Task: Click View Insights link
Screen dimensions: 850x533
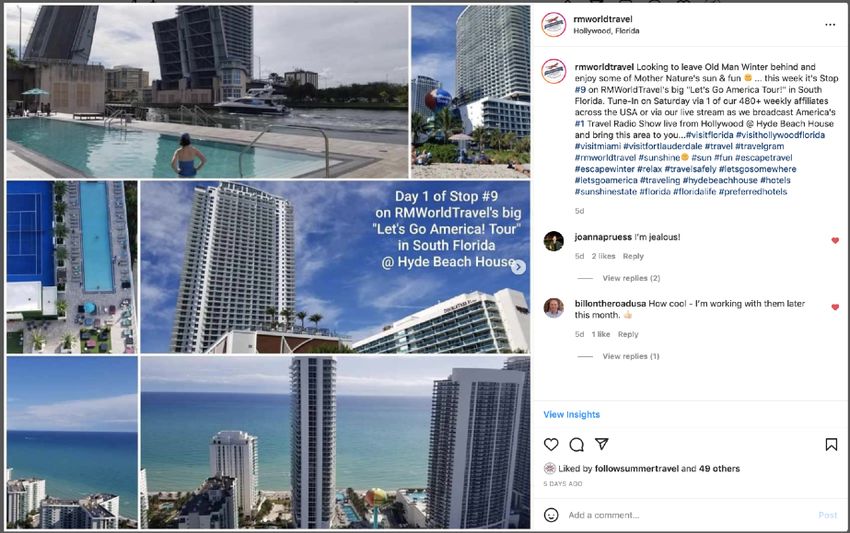Action: click(x=571, y=414)
